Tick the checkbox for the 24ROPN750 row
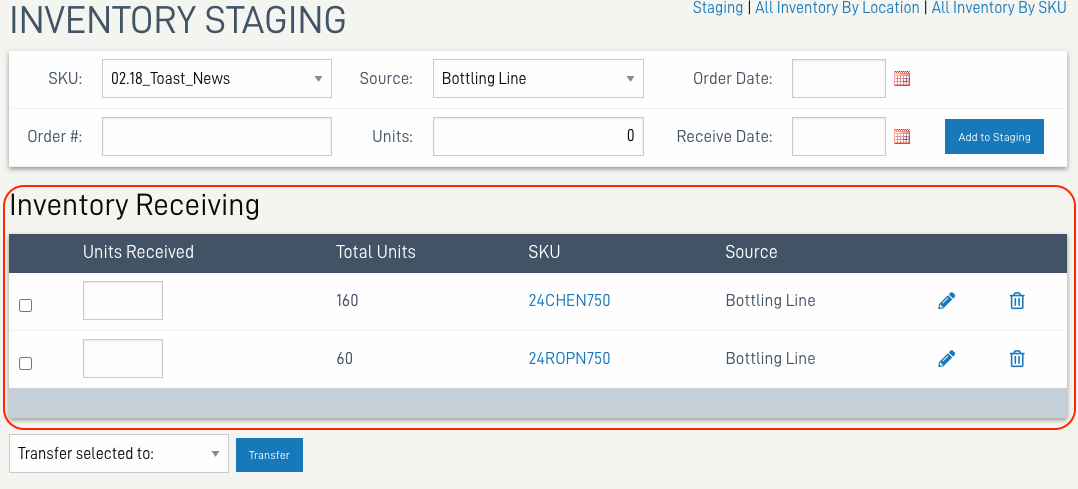Screen dimensions: 1078x489 [x=25, y=363]
